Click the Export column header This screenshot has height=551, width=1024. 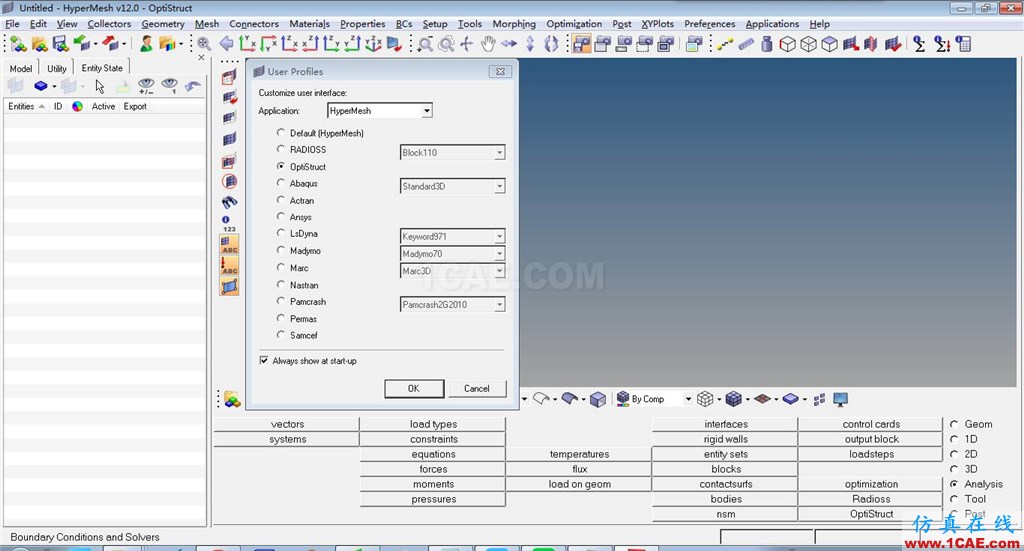click(135, 106)
